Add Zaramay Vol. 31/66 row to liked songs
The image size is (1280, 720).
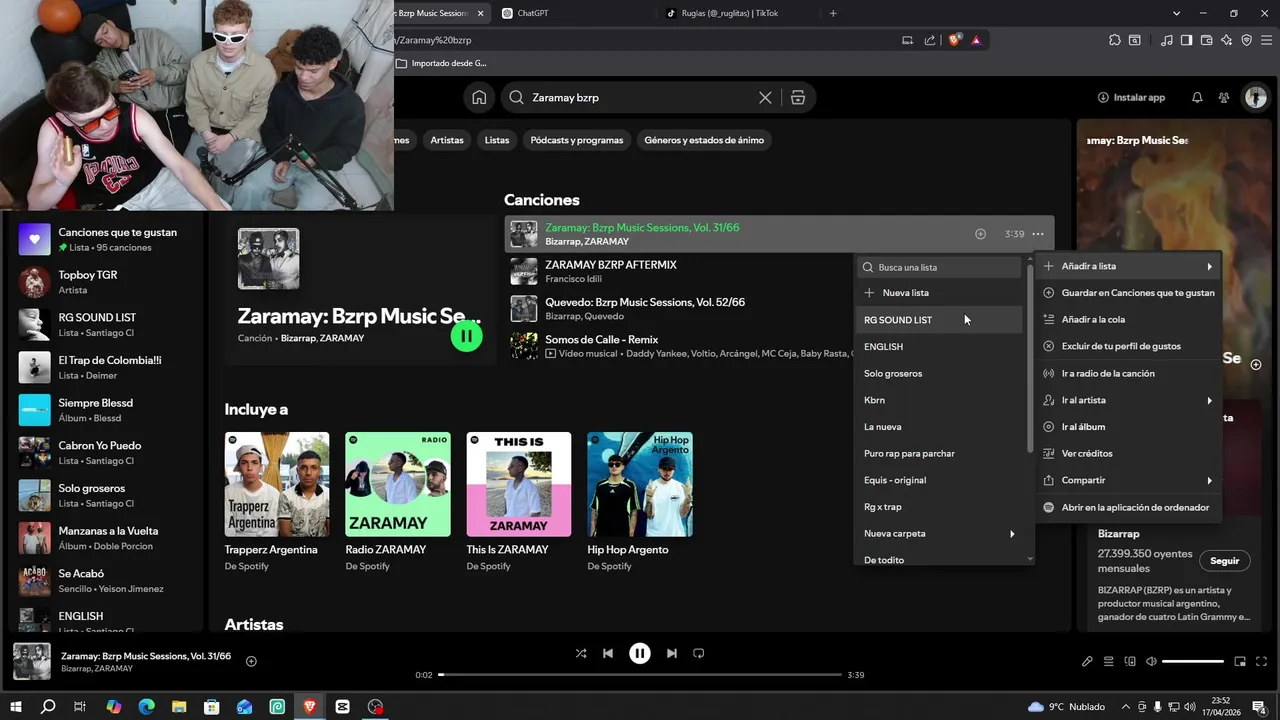coord(980,234)
